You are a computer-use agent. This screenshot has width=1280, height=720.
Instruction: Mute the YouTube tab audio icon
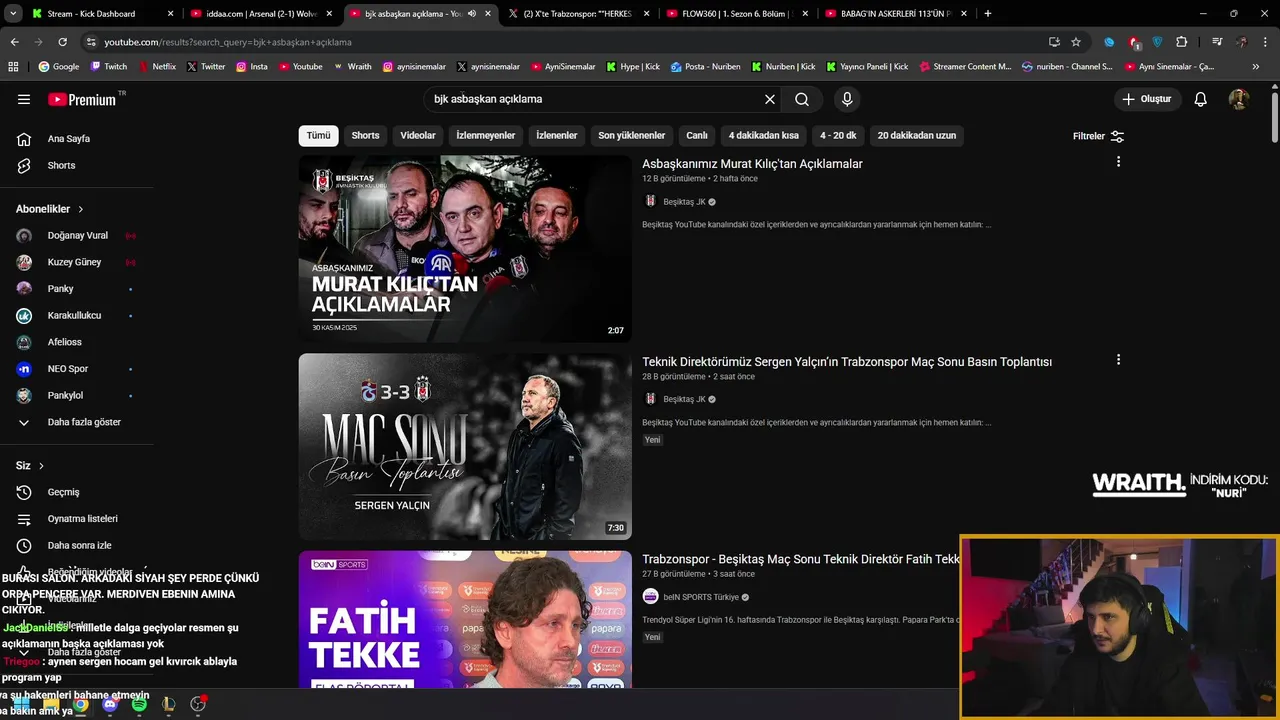point(472,13)
